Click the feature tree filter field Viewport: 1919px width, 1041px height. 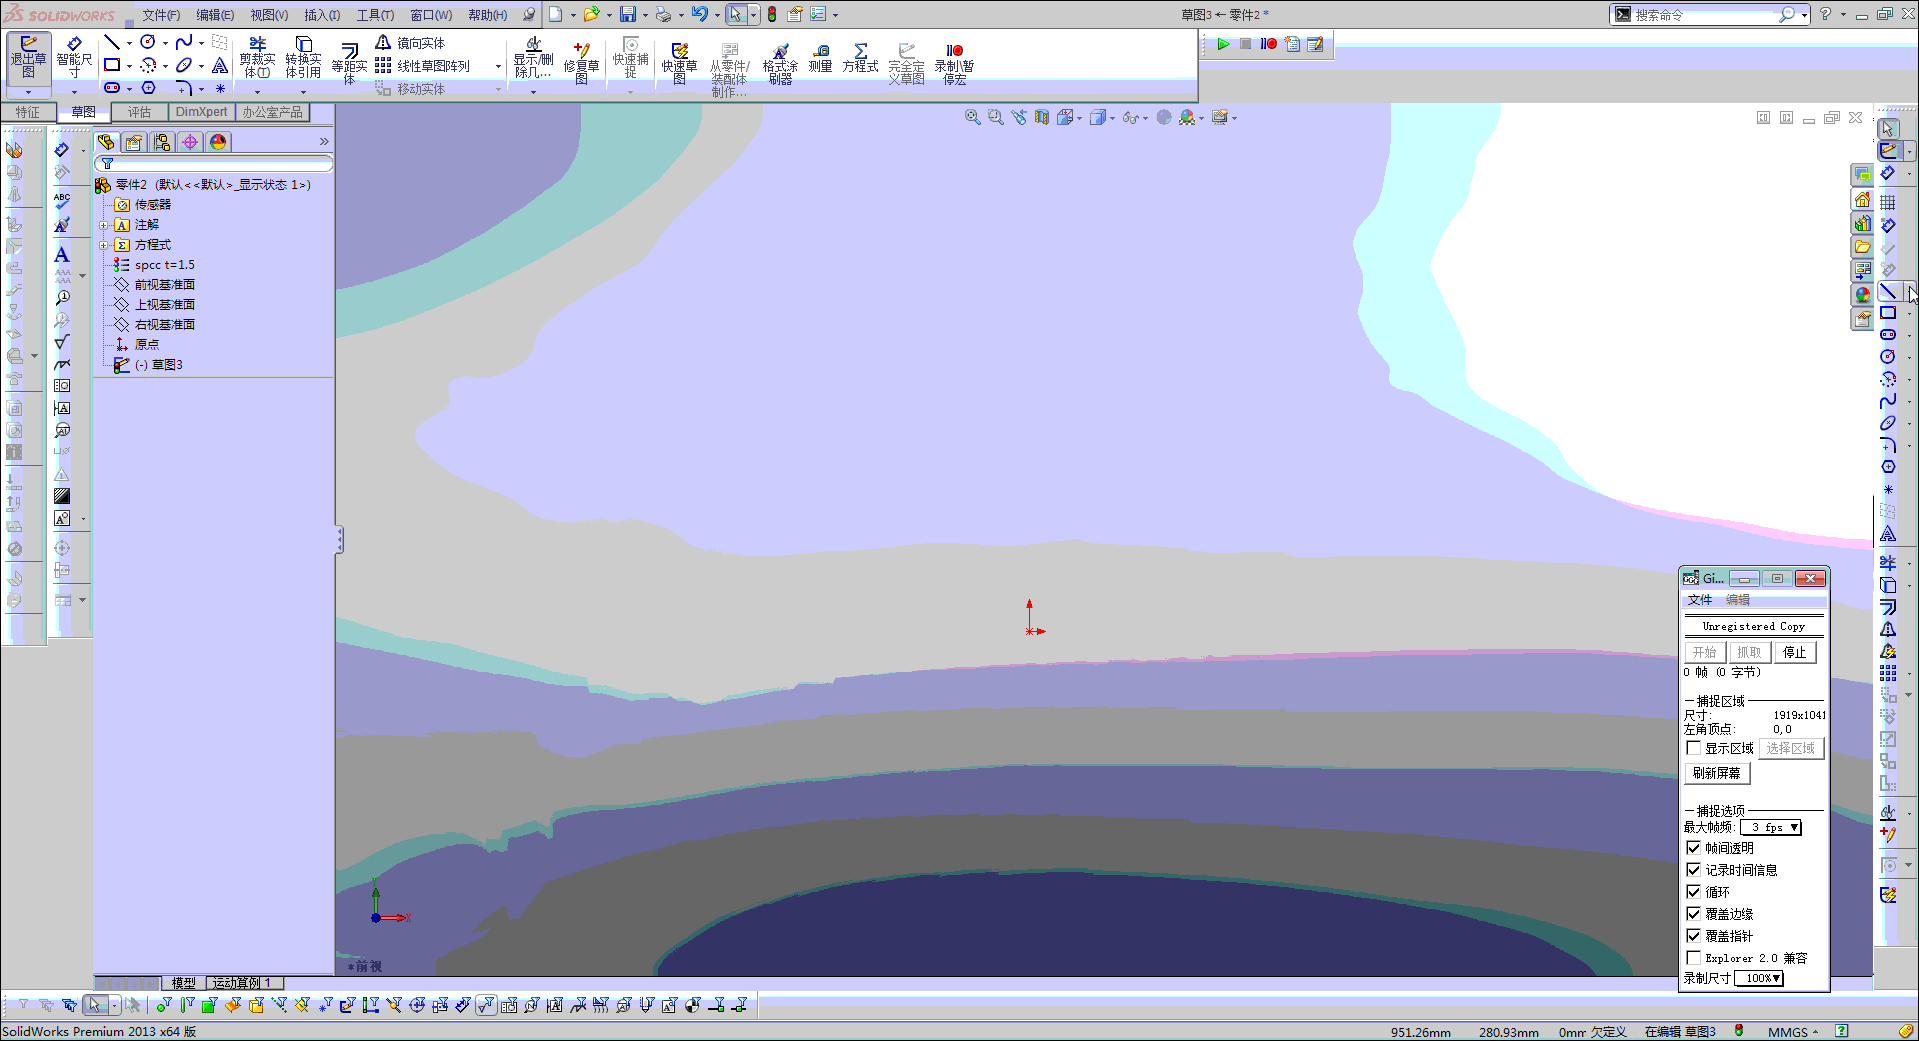(214, 163)
